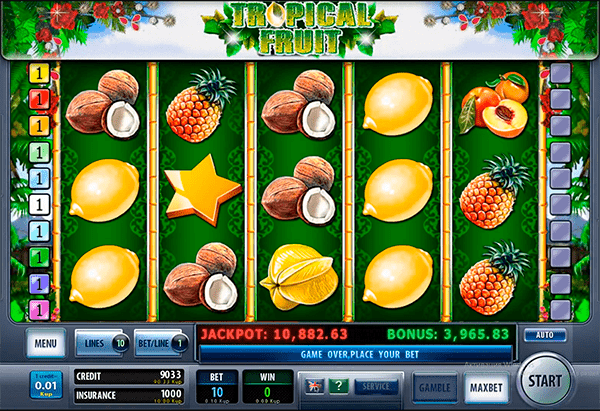Click the dark green payline marker on left
The height and width of the screenshot is (411, 600).
point(39,257)
